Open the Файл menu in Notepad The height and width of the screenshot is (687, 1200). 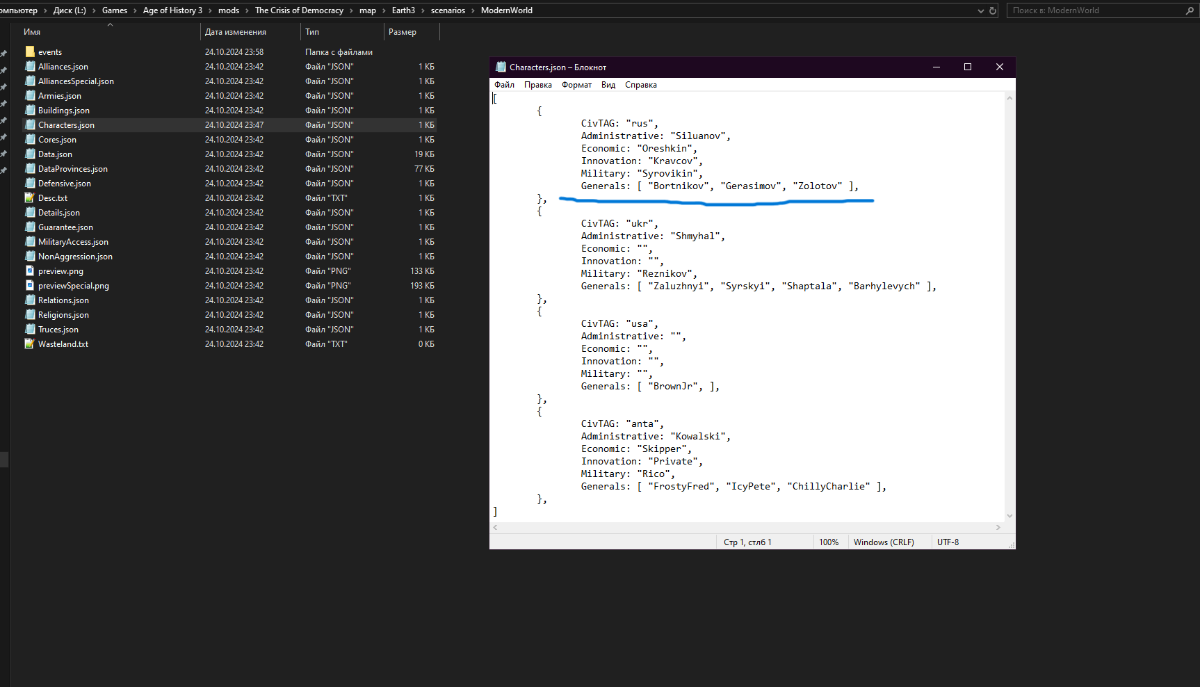tap(504, 85)
